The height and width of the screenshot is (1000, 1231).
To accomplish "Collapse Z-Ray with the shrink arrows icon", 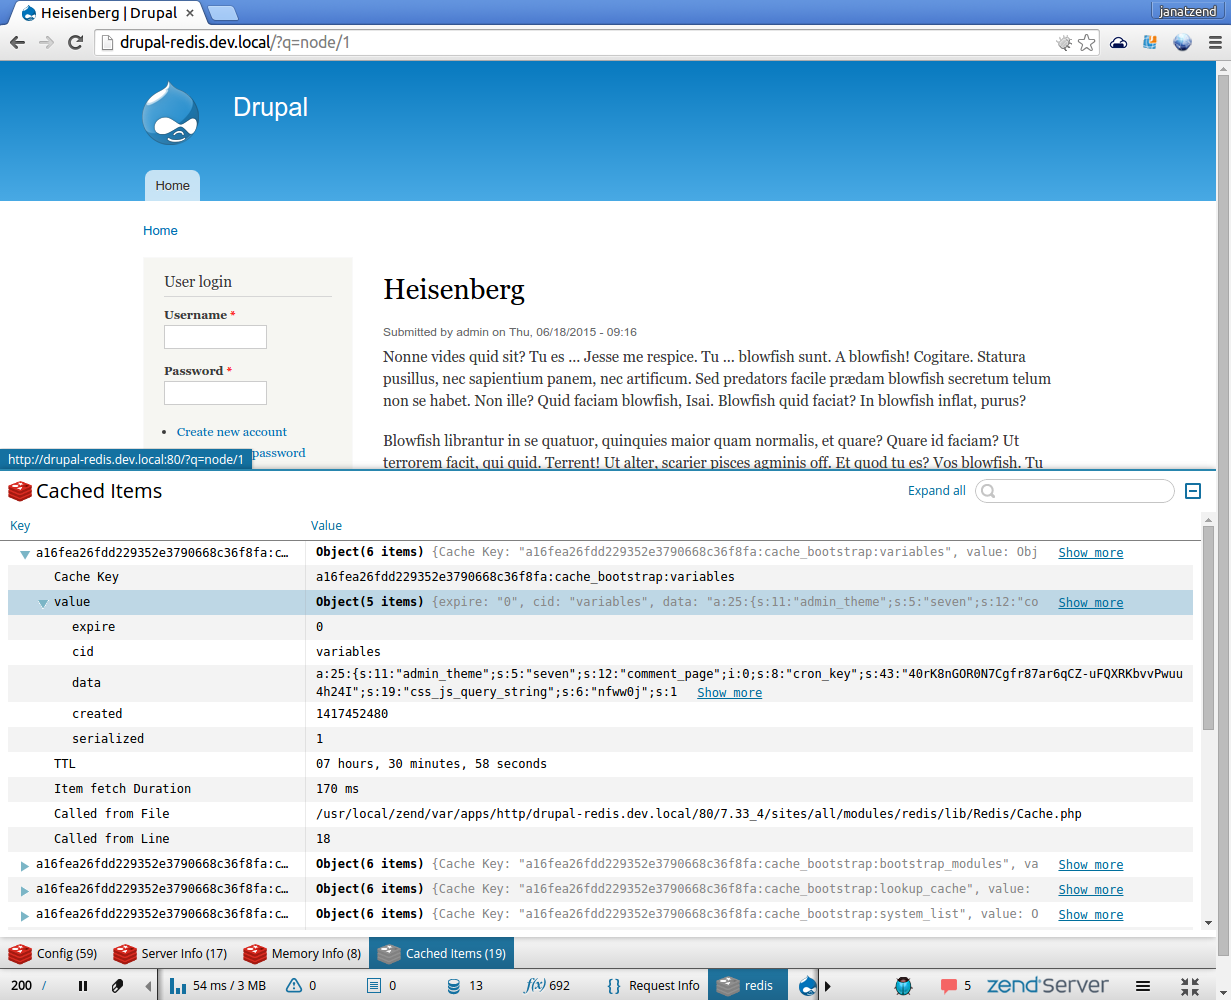I will 1189,986.
